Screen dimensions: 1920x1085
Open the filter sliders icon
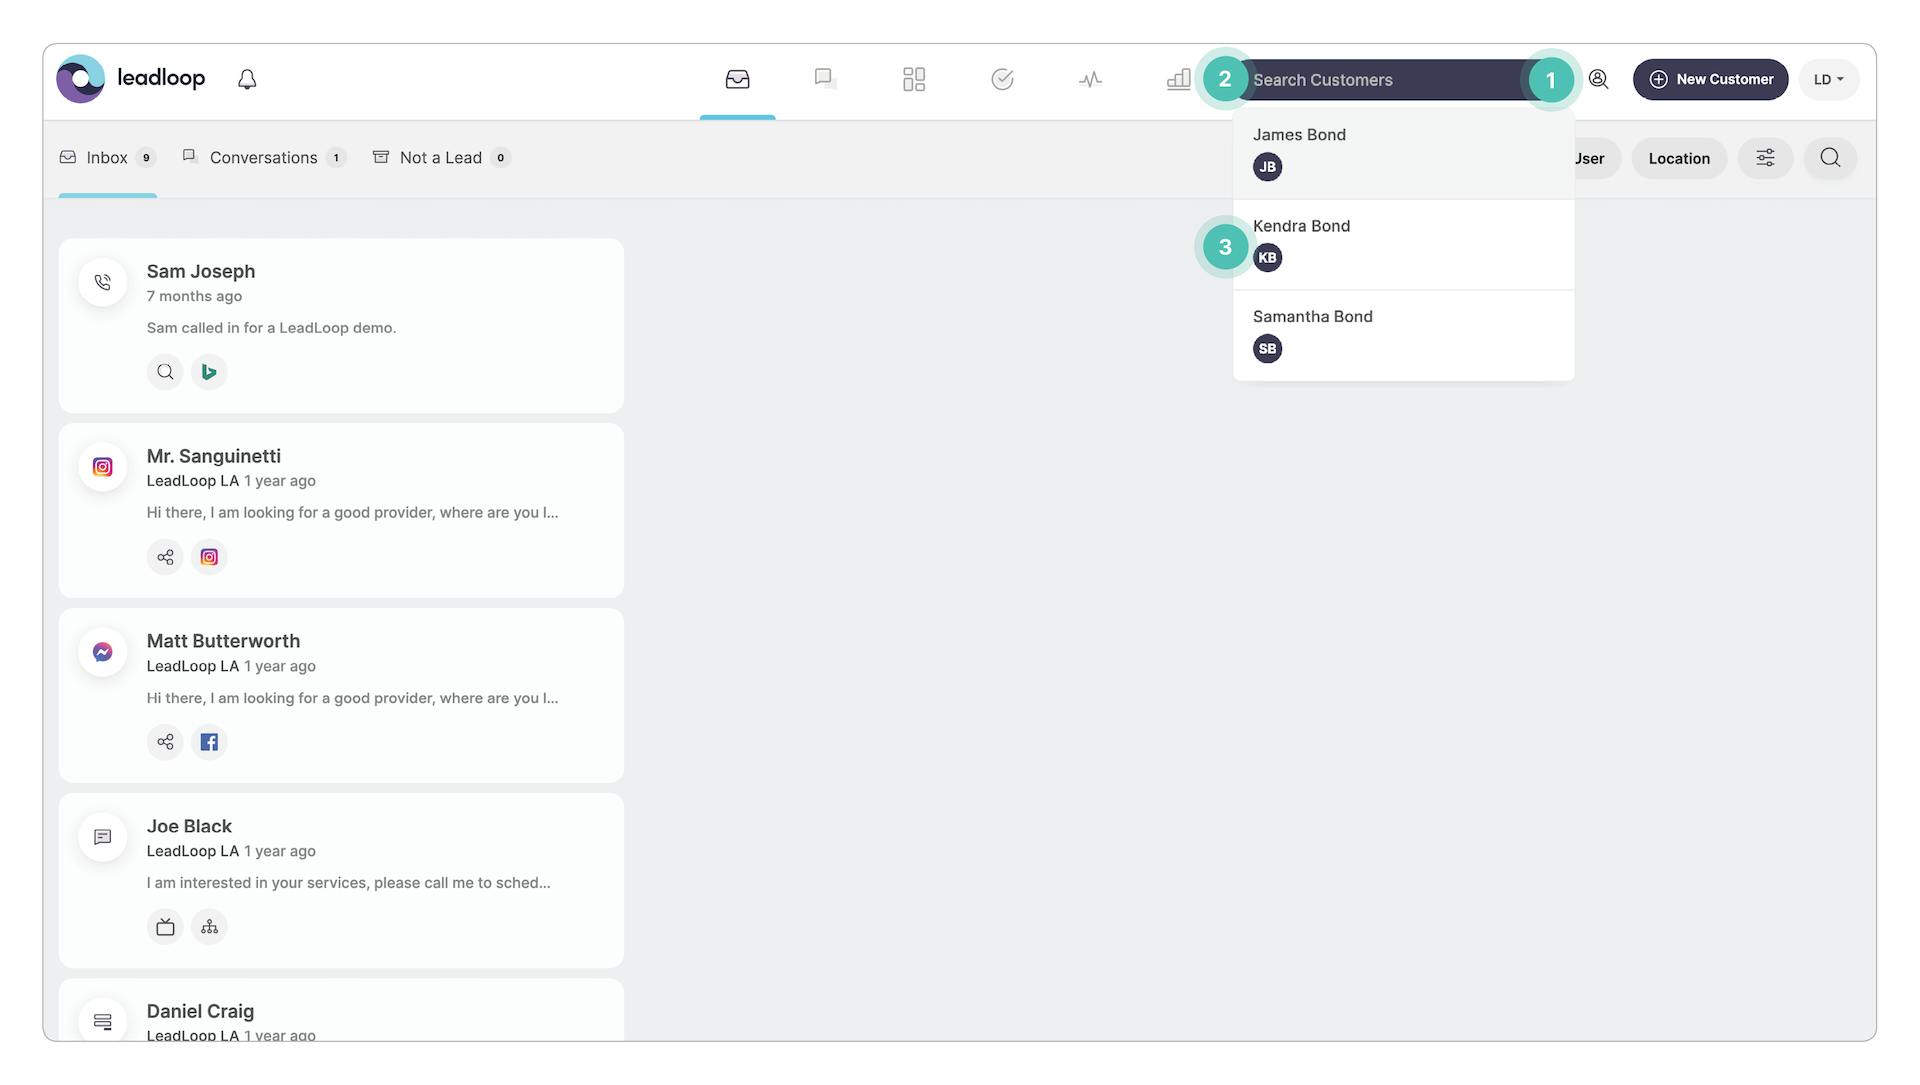coord(1765,158)
